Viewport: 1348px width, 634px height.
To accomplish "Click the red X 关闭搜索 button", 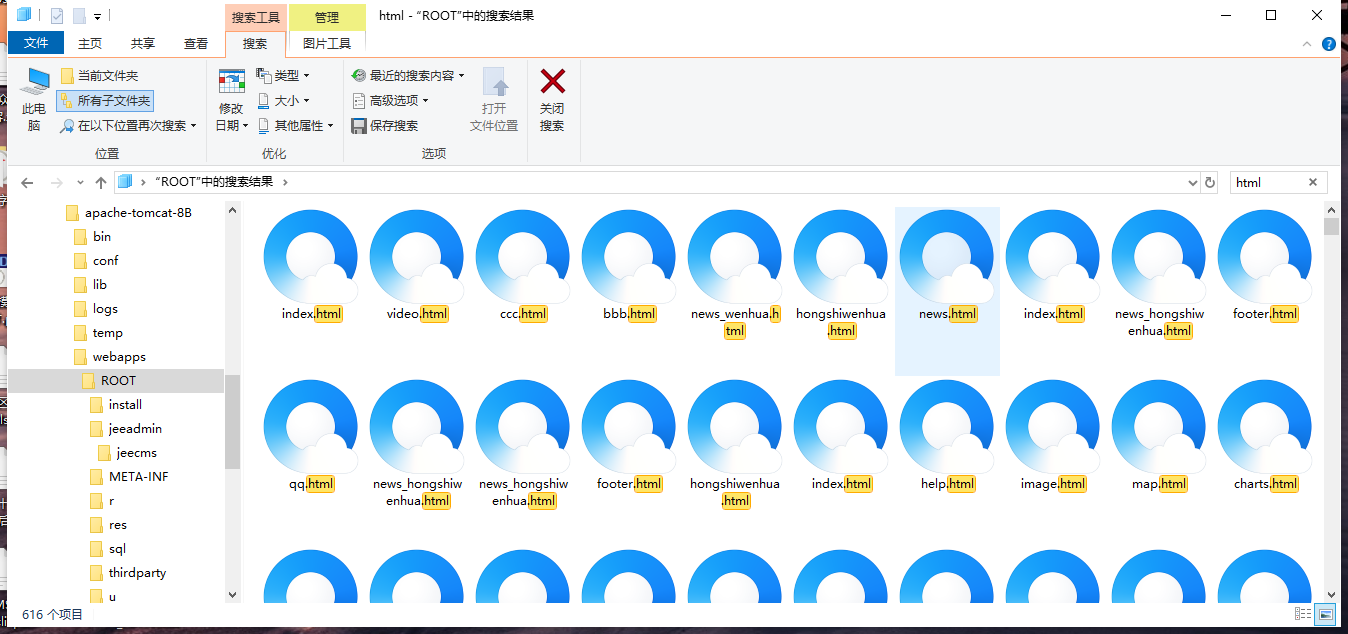I will coord(552,100).
